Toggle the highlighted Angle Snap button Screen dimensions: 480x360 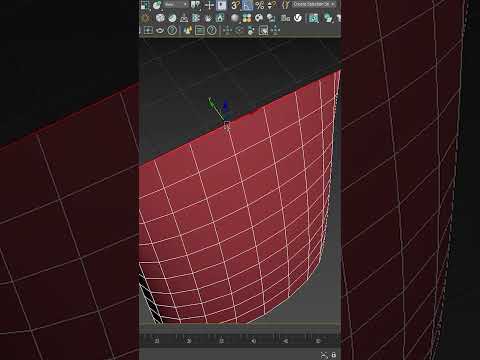tap(247, 5)
